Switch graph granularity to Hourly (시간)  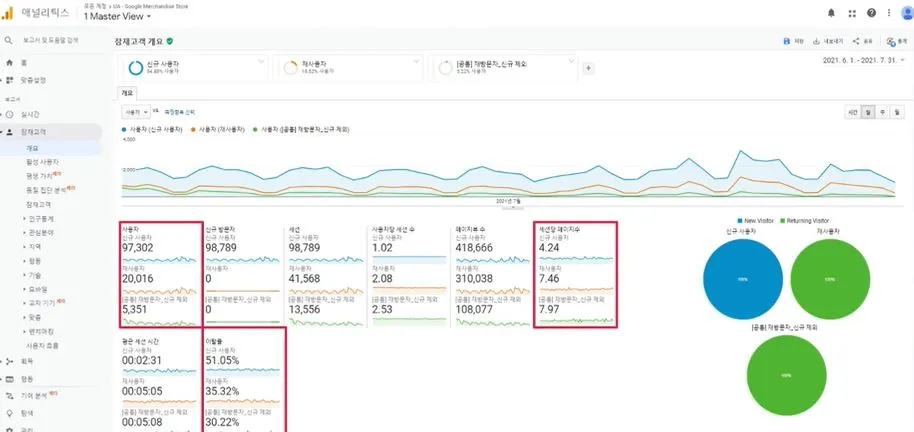[x=852, y=112]
